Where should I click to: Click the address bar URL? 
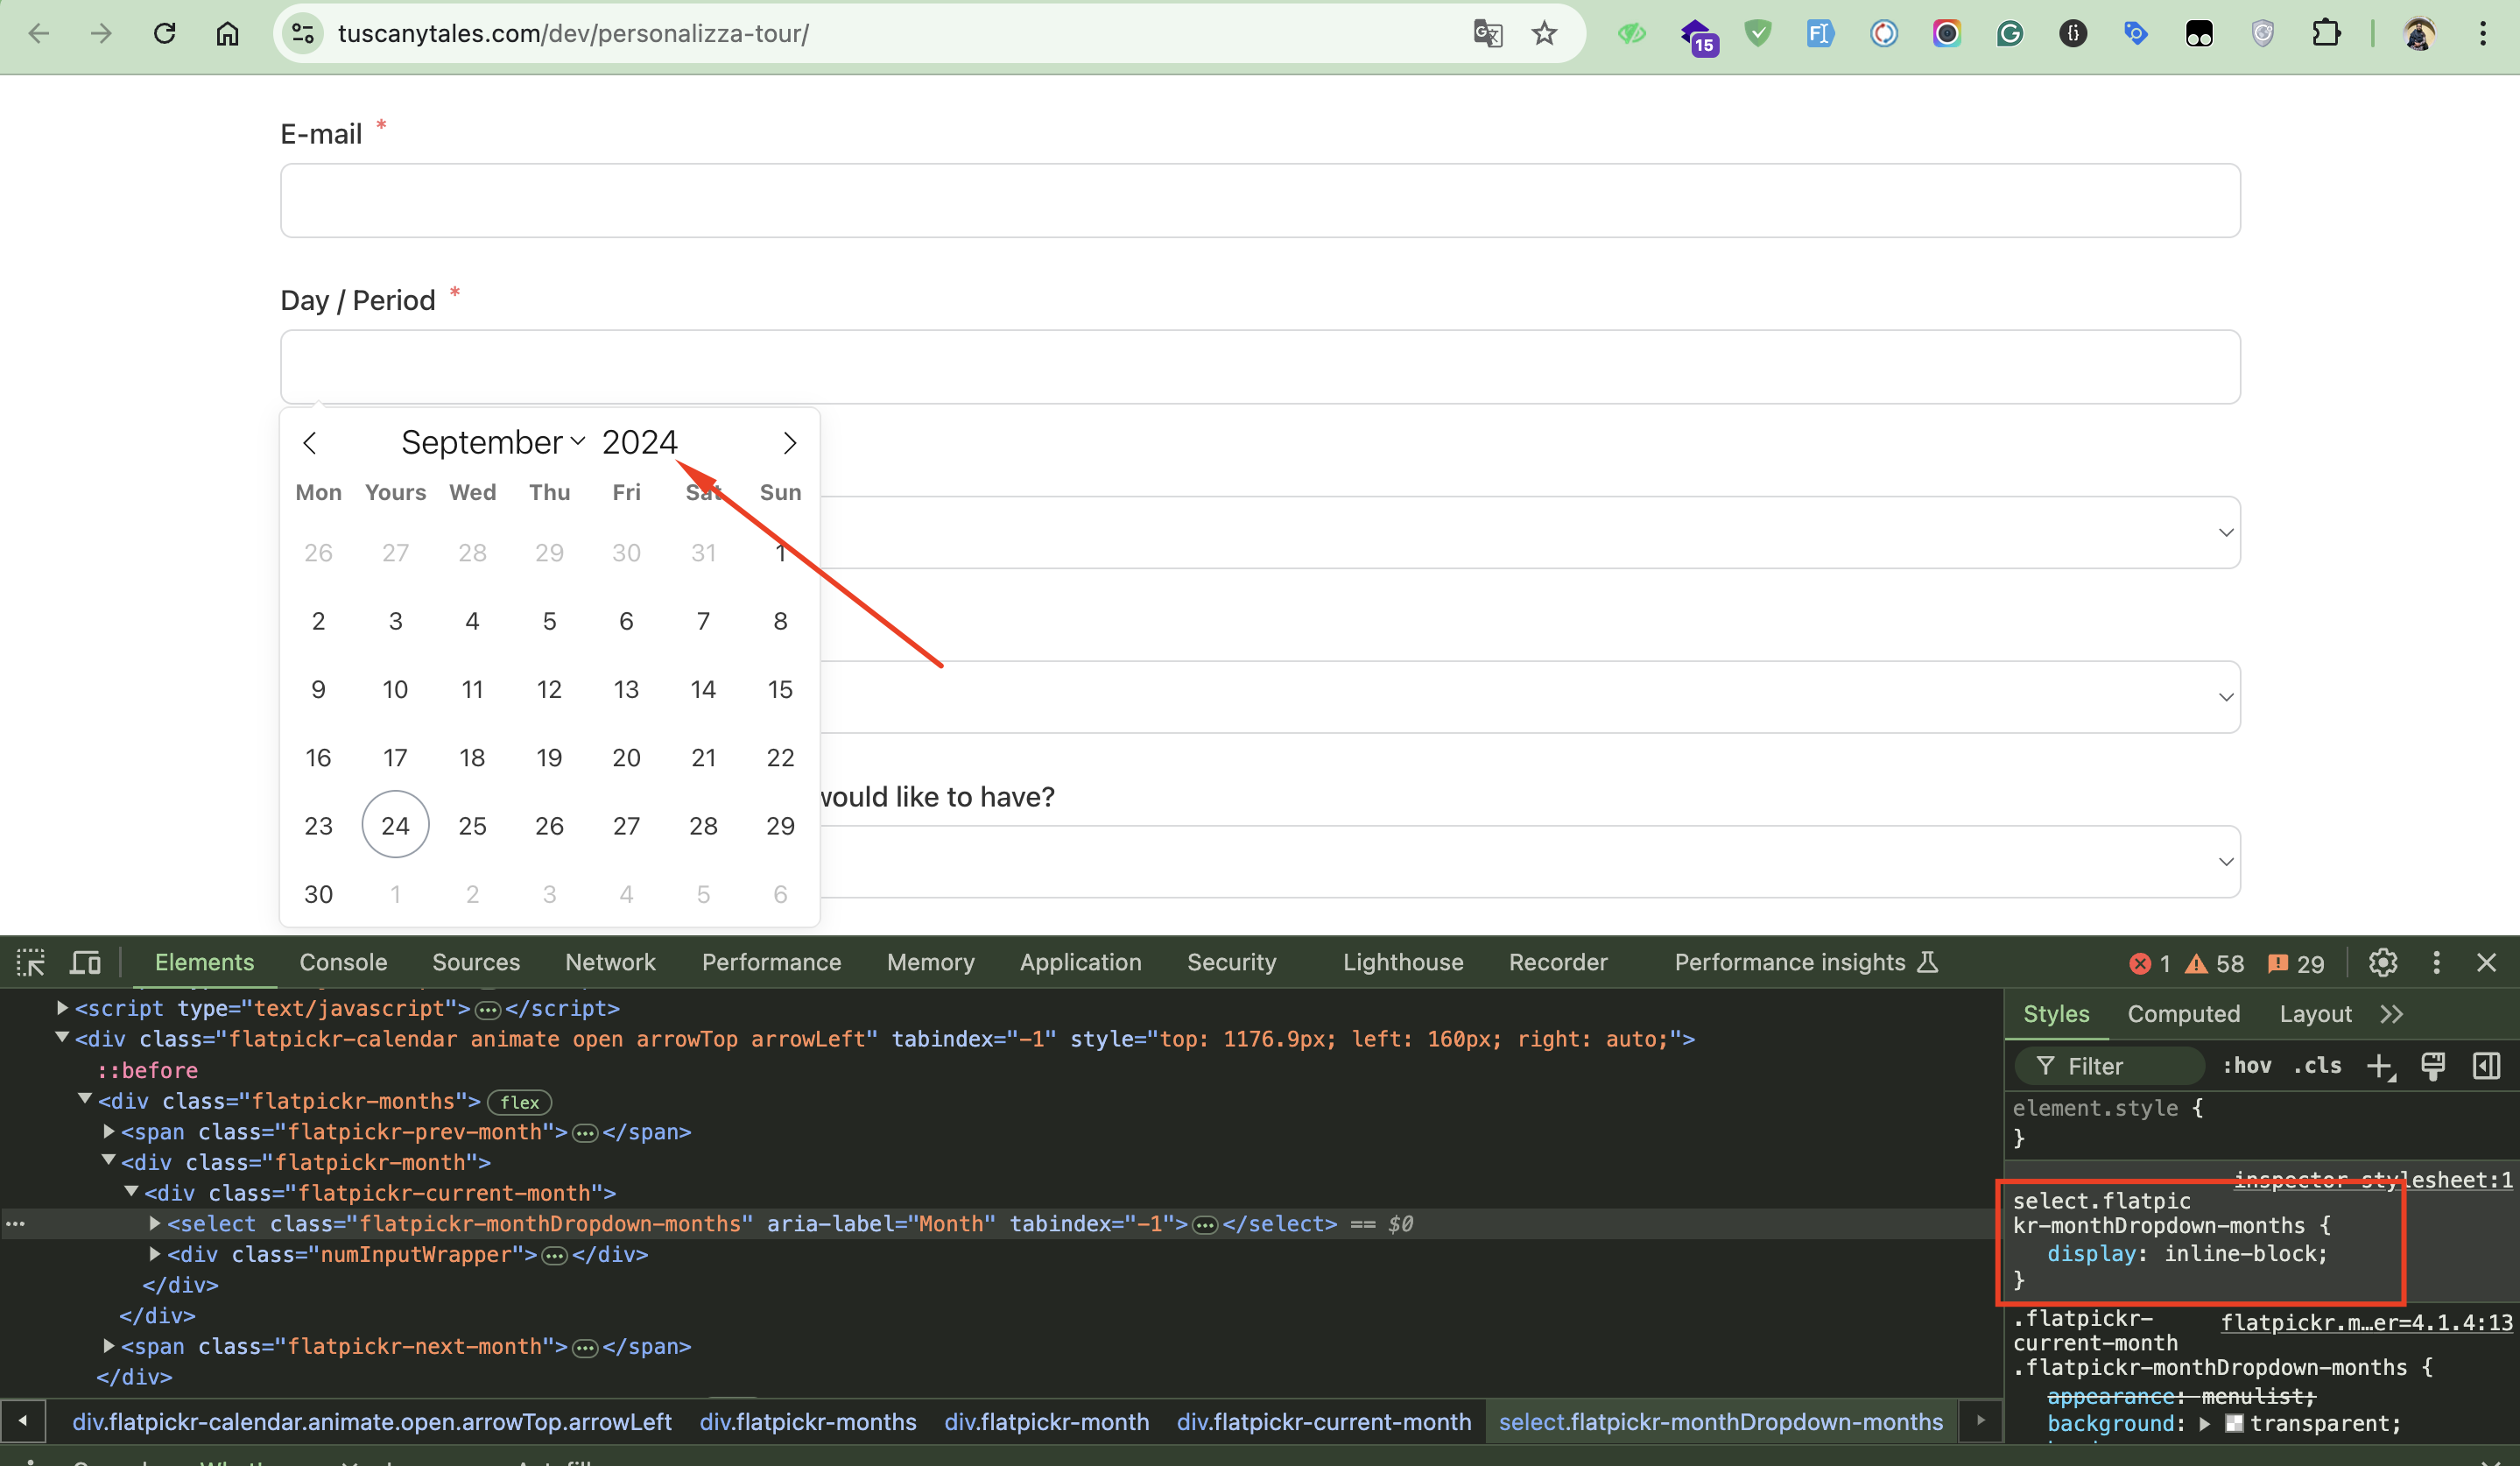tap(573, 33)
